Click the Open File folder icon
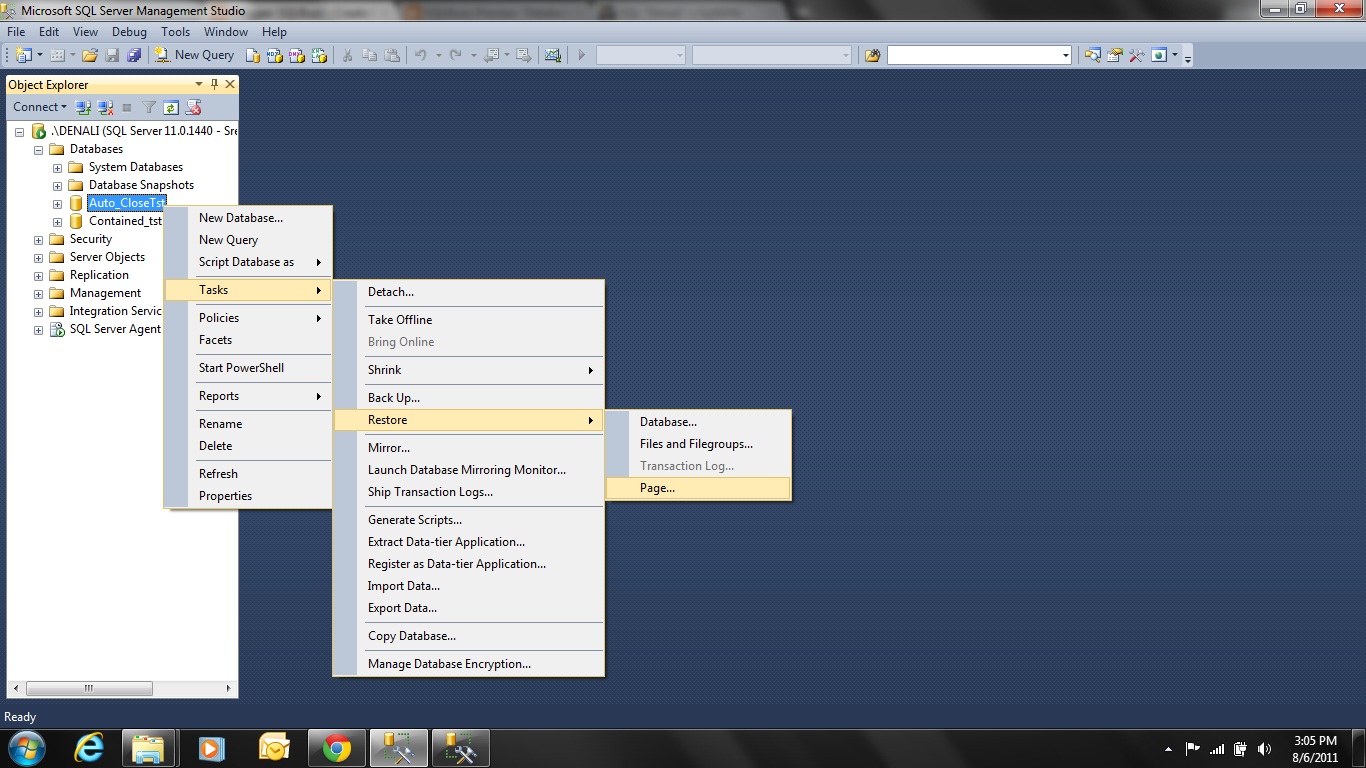The height and width of the screenshot is (768, 1366). (90, 55)
